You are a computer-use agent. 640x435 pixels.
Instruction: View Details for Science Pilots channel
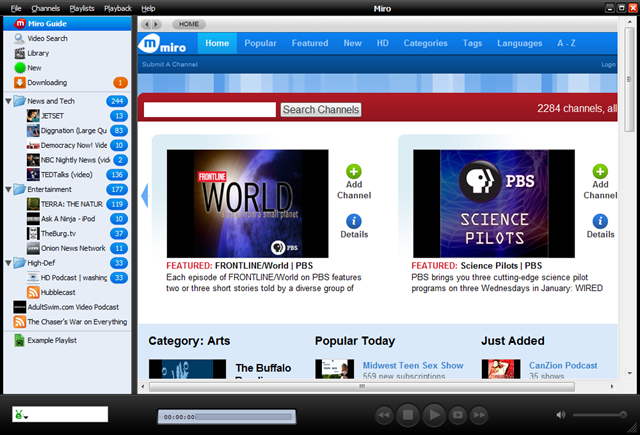tap(600, 226)
